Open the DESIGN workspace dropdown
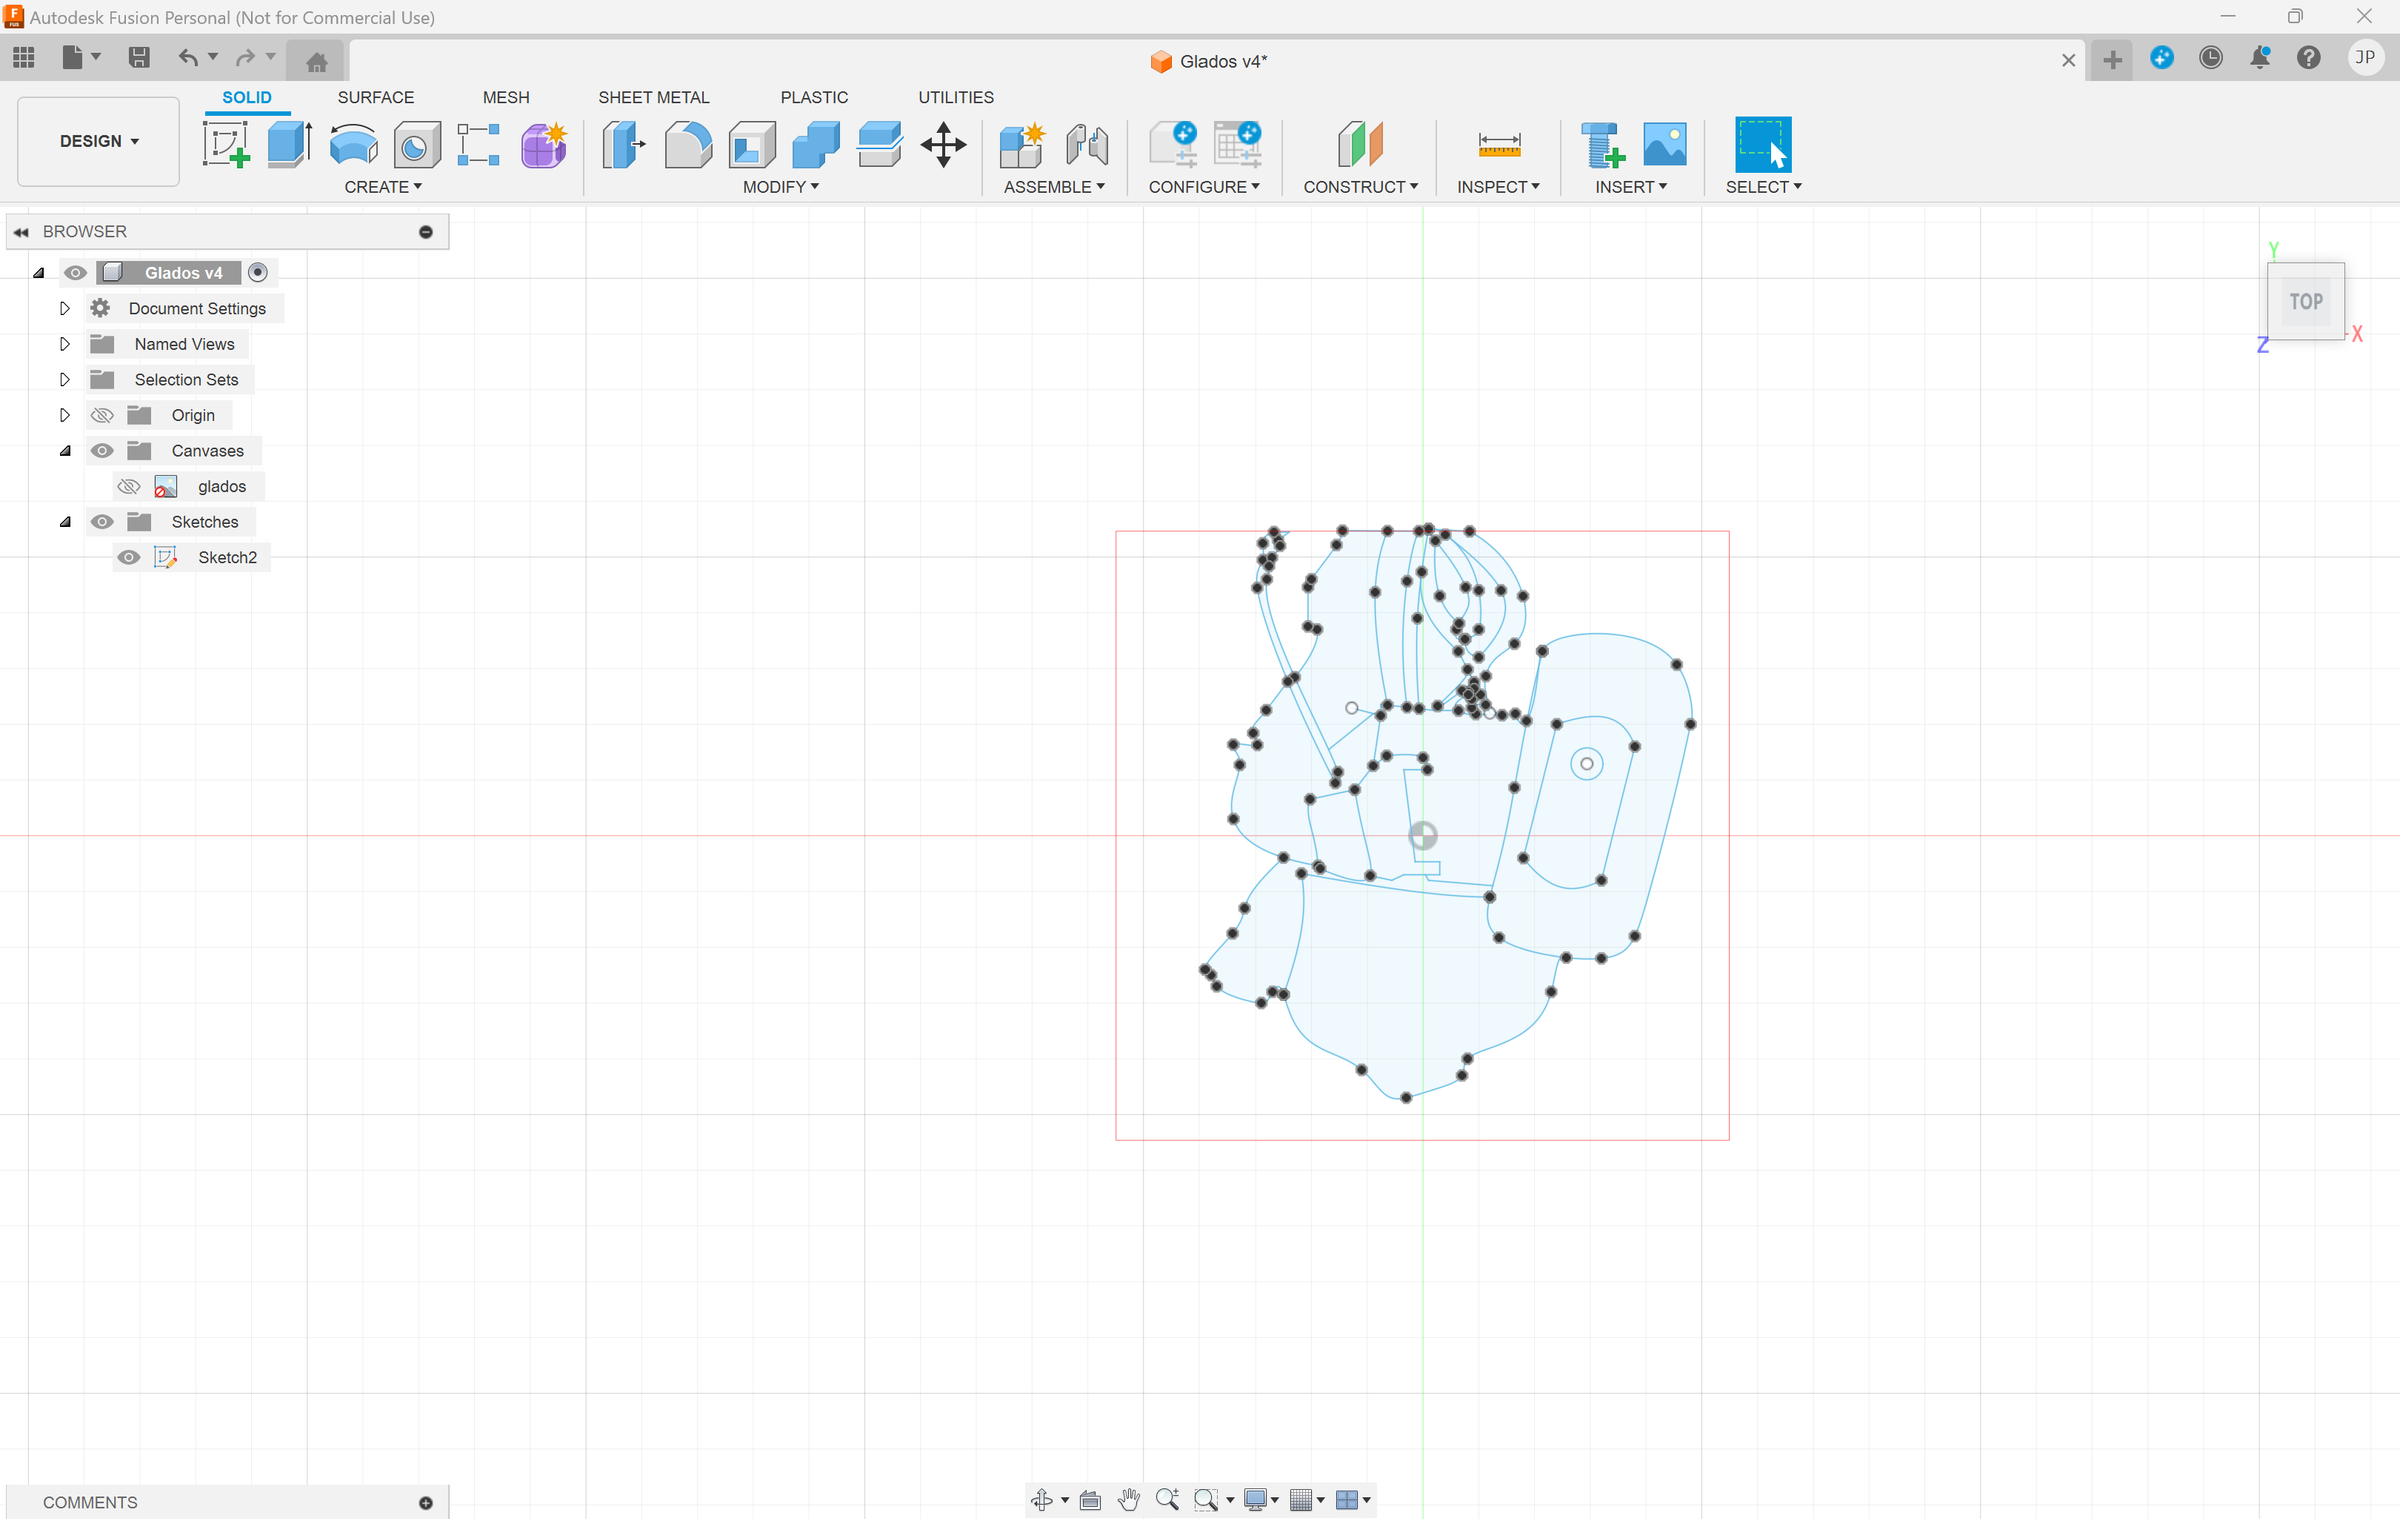This screenshot has width=2400, height=1519. [x=99, y=141]
